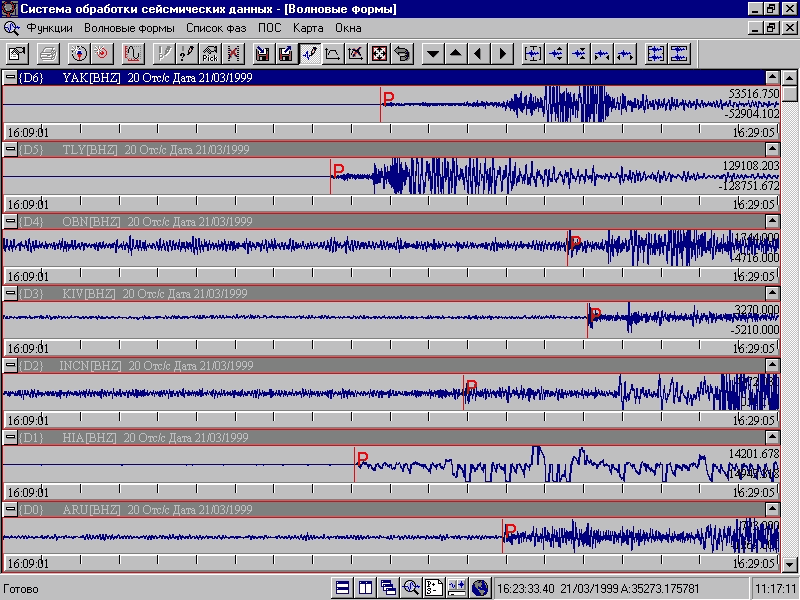Collapse the YAK[BHZ] trace with minus box

click(x=10, y=77)
